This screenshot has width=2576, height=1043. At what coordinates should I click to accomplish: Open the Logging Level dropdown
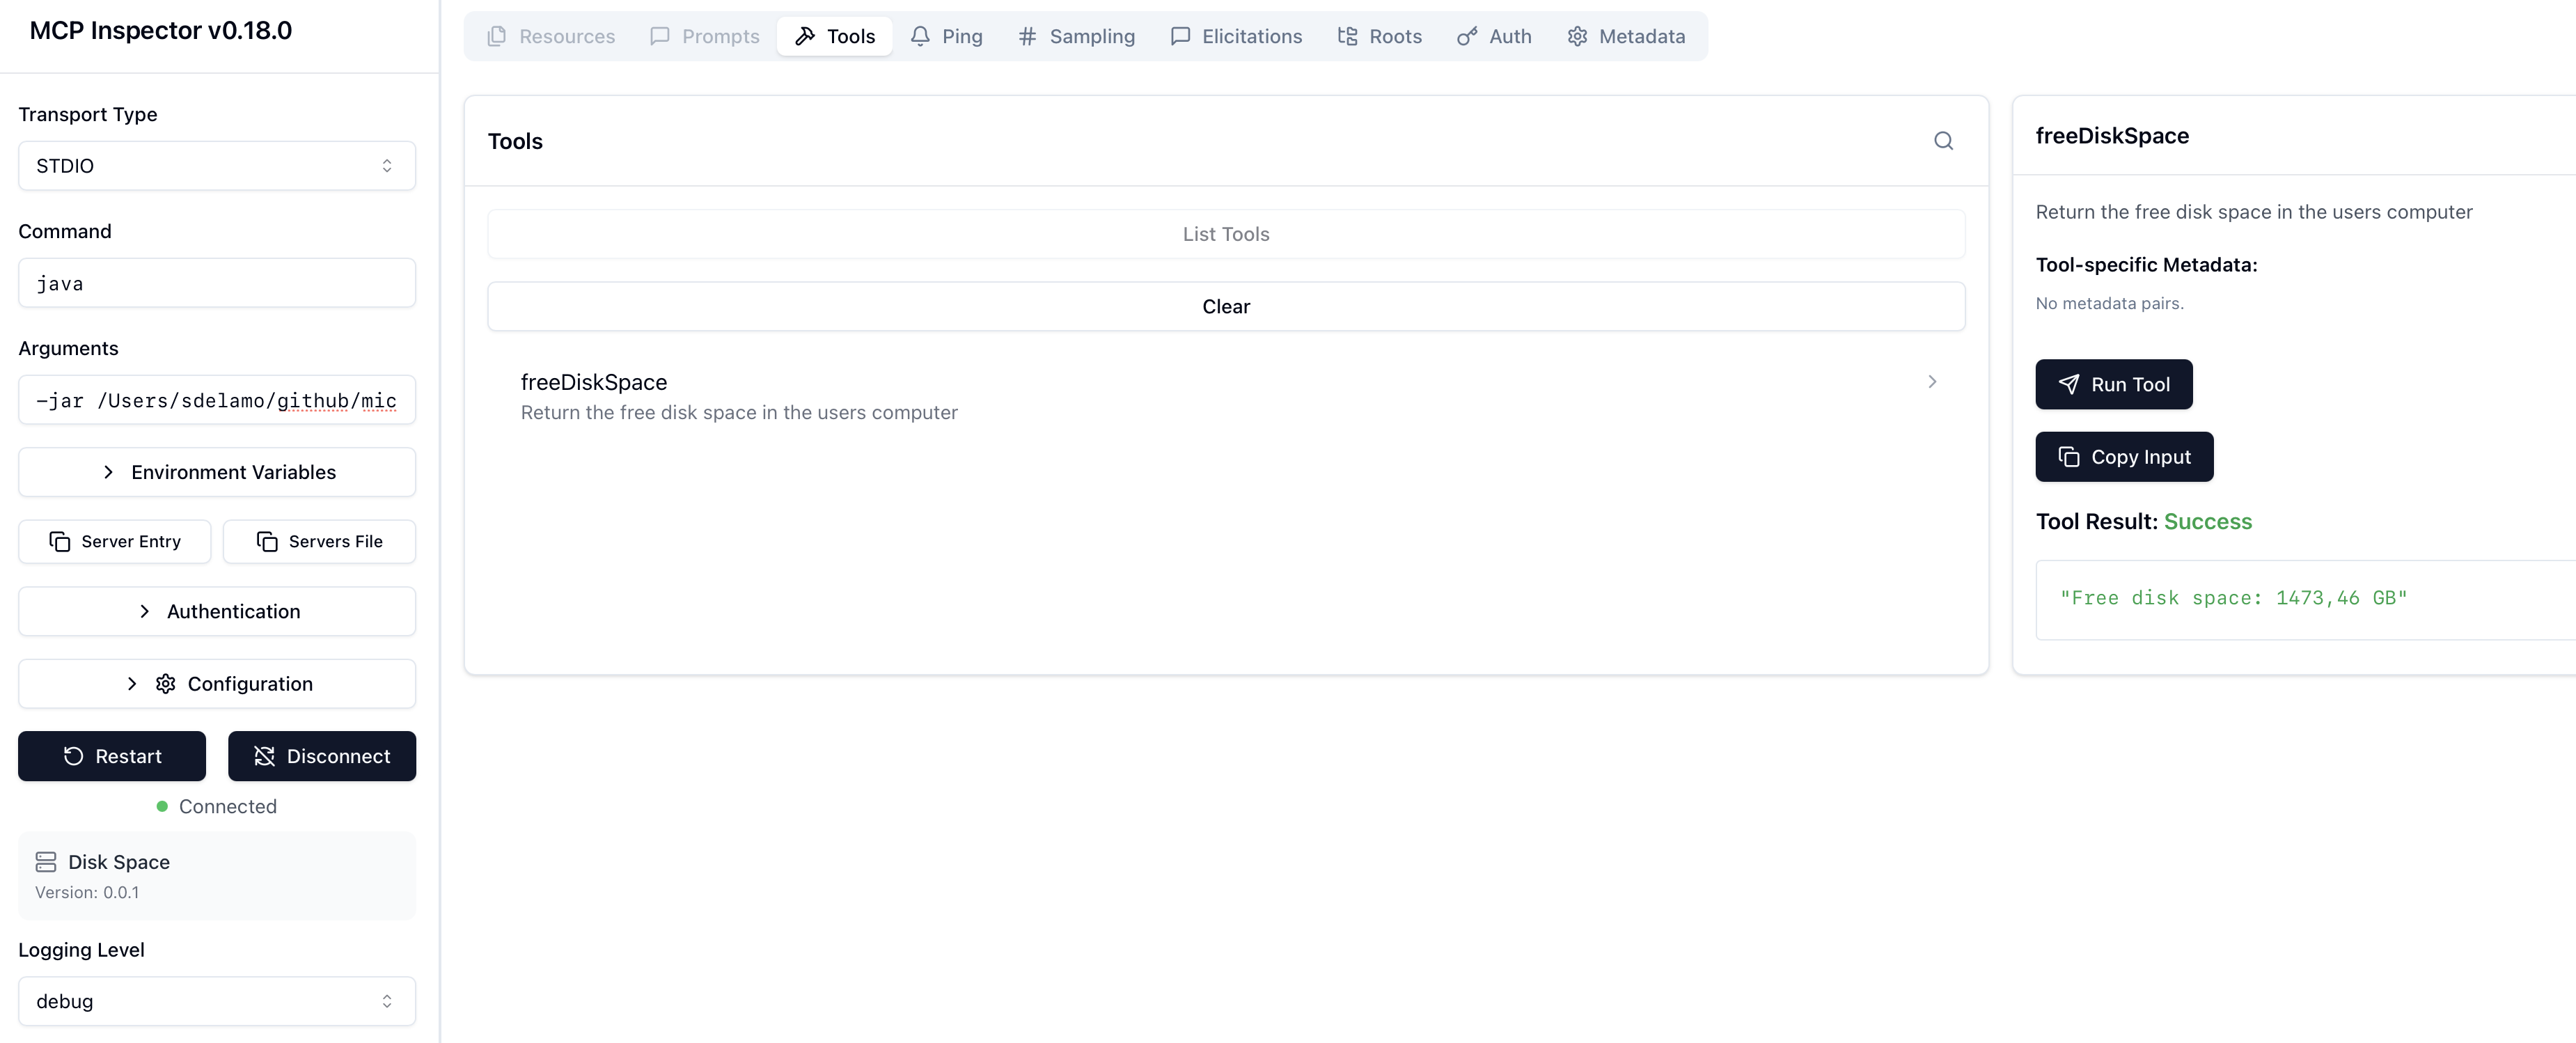216,1001
